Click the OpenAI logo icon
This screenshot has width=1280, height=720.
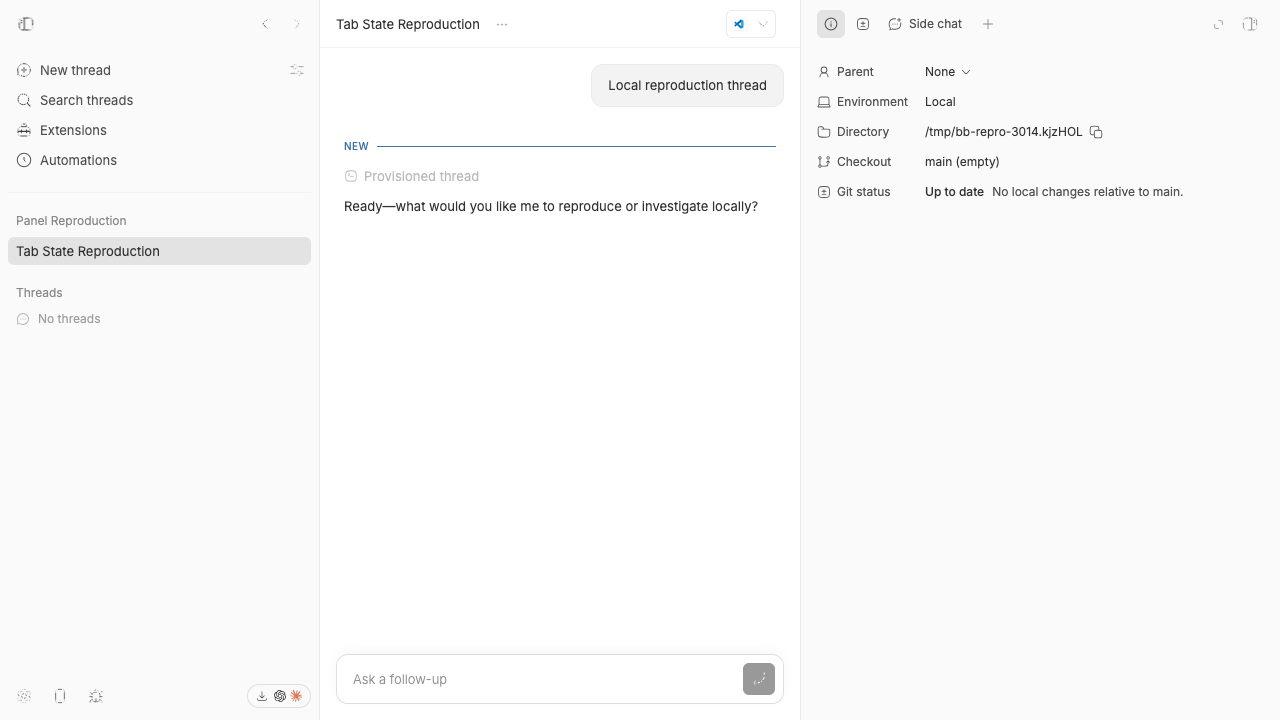click(x=280, y=696)
